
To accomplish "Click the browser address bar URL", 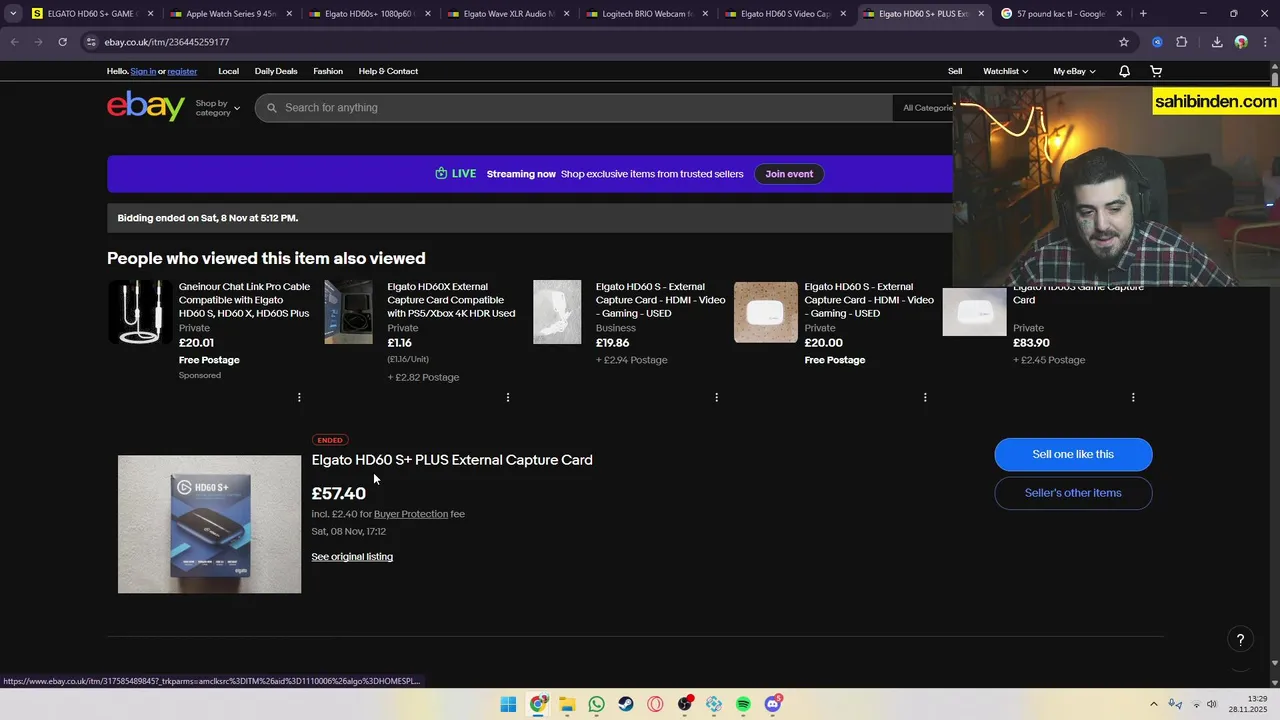I will pyautogui.click(x=167, y=42).
